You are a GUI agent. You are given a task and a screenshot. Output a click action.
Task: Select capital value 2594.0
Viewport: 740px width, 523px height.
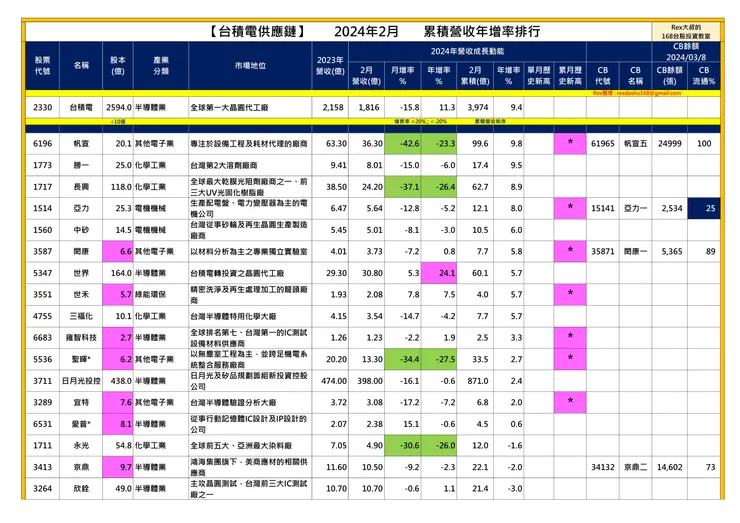pos(118,107)
